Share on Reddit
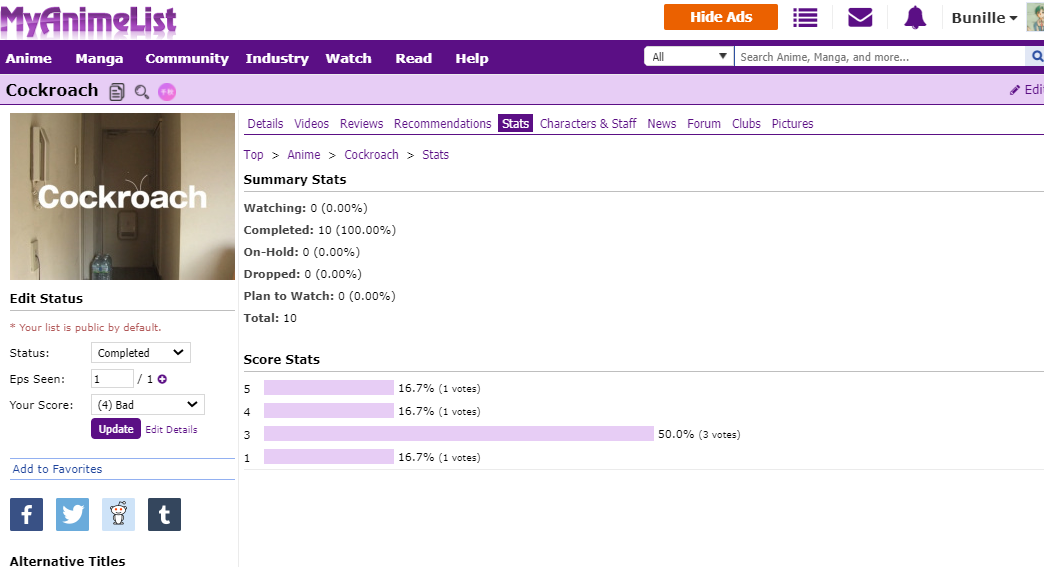 pos(118,514)
